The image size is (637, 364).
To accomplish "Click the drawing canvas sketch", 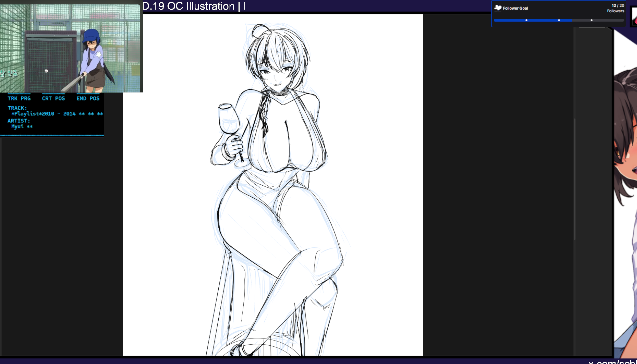I will [273, 185].
